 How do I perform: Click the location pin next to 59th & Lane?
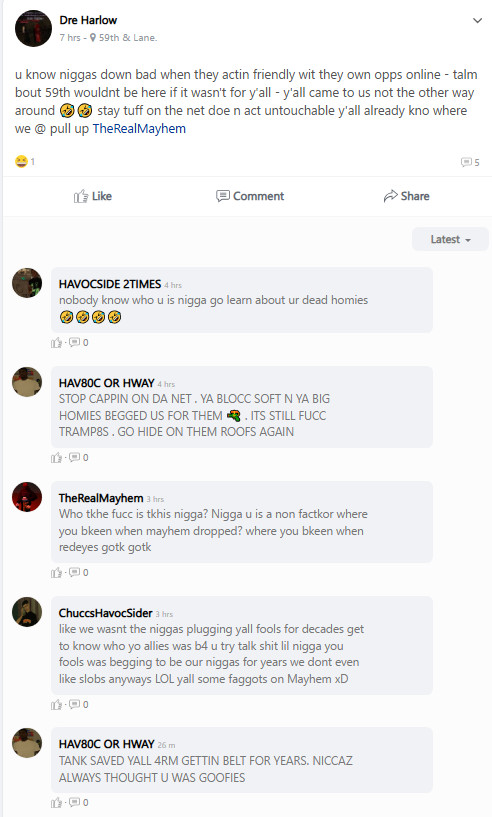coord(93,38)
